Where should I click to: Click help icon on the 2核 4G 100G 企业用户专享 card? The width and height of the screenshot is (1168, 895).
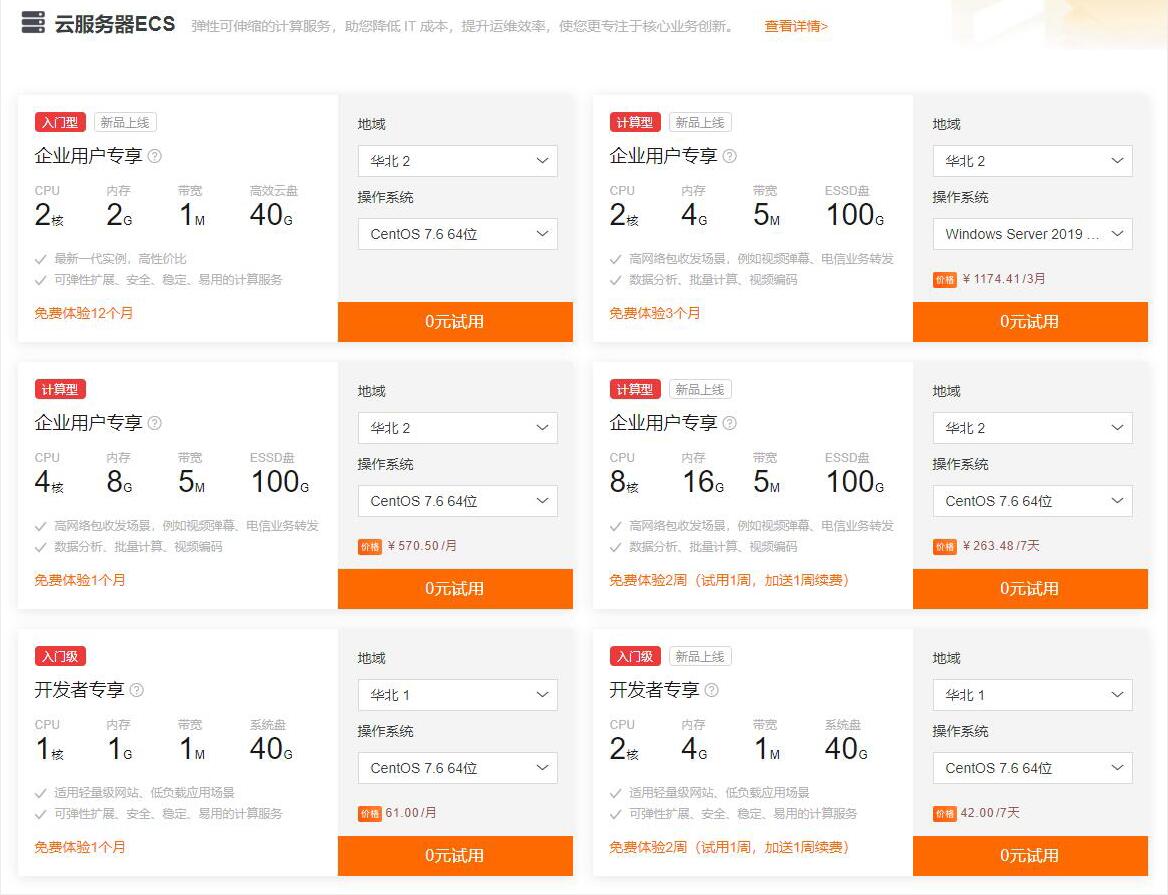[x=729, y=156]
